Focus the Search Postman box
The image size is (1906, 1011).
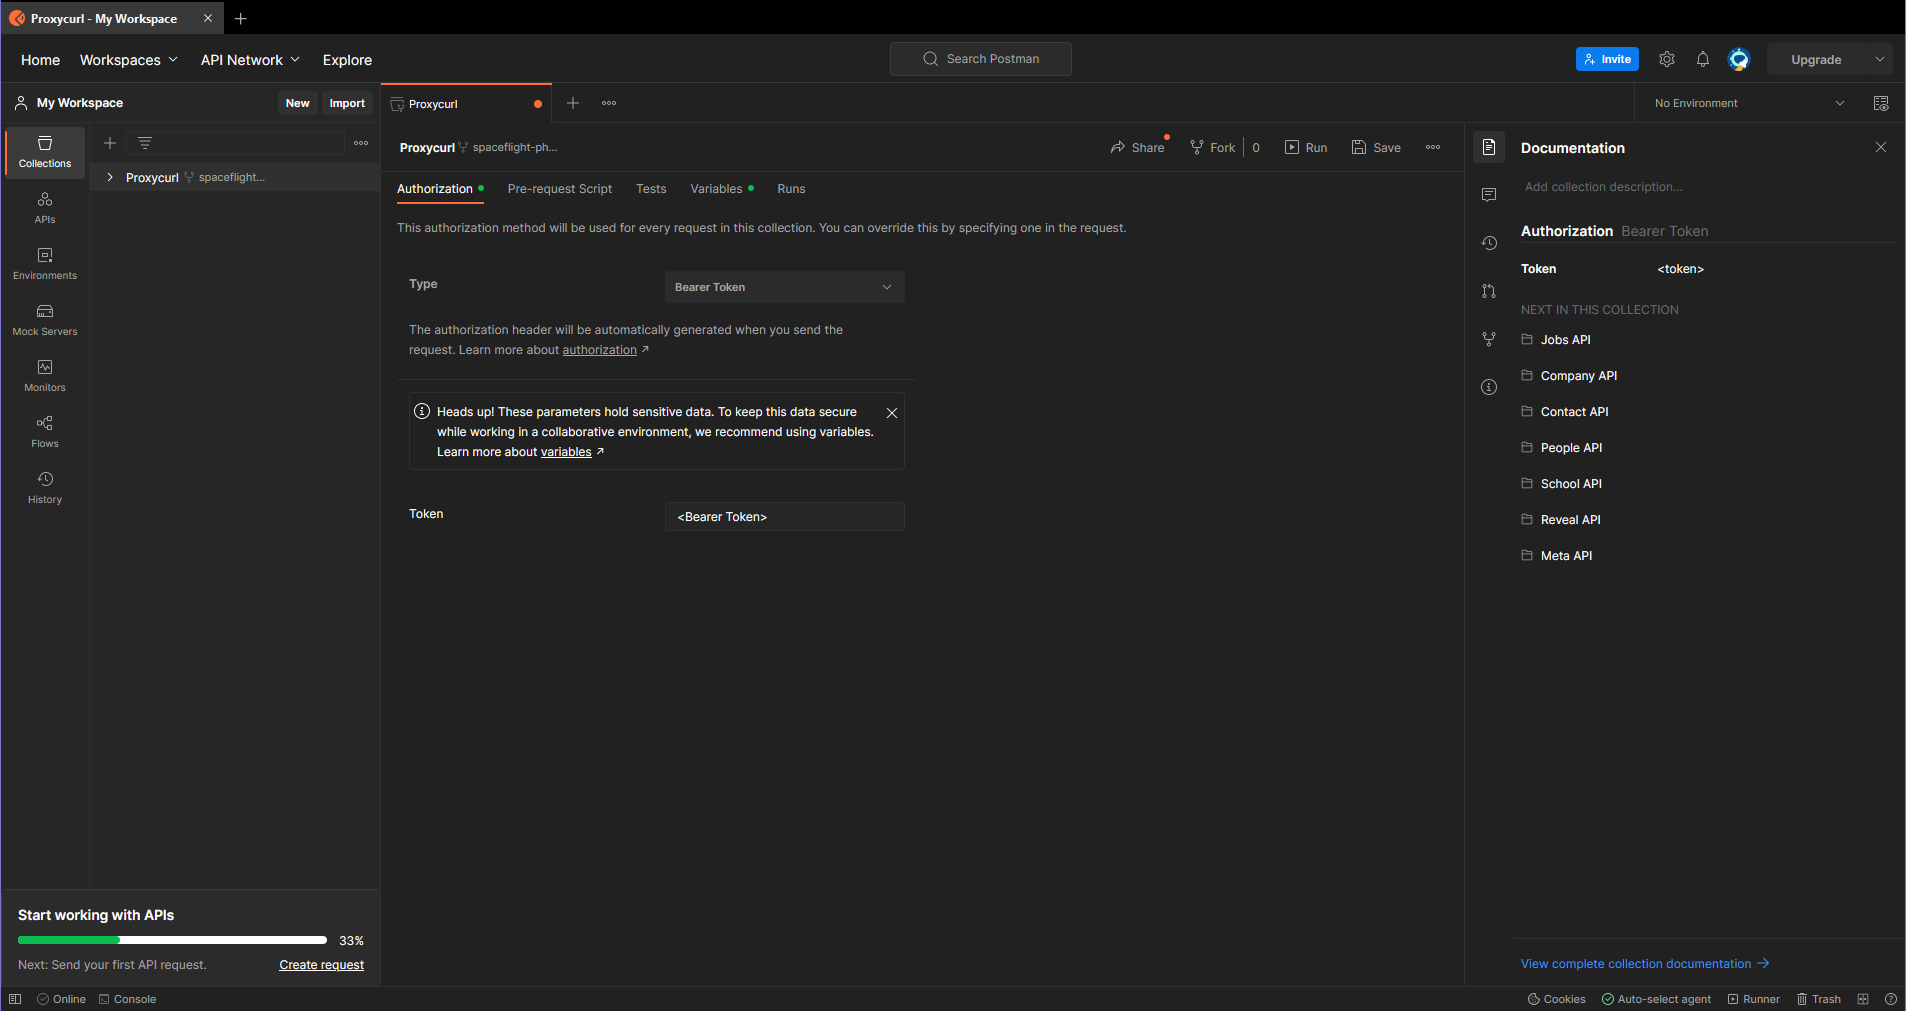pos(981,59)
